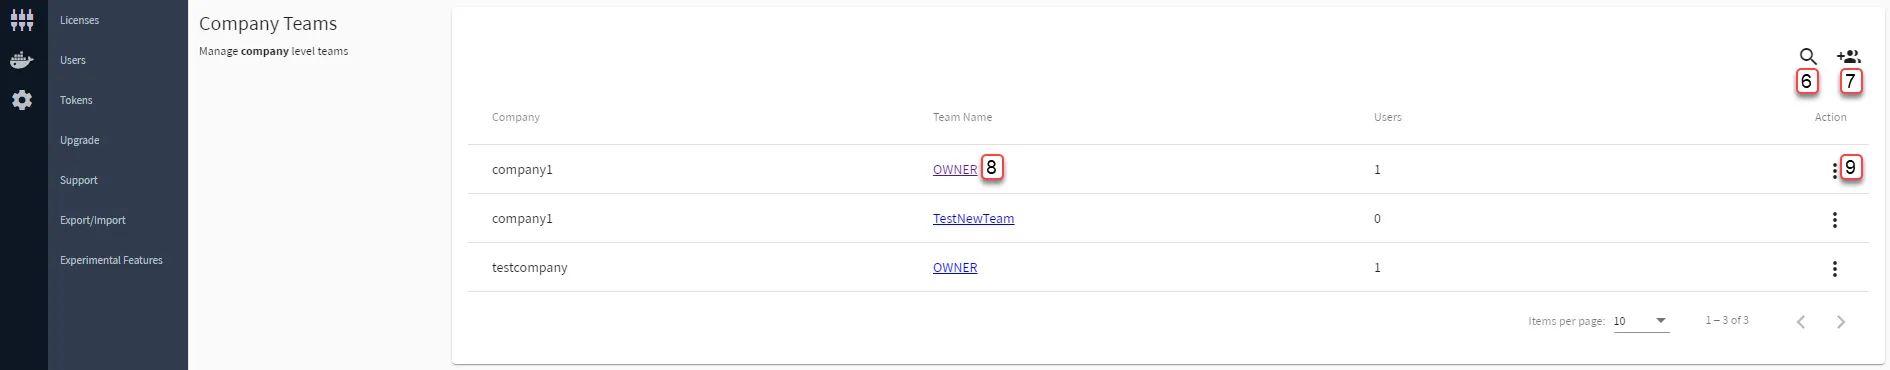1890x370 pixels.
Task: Click the users count 0 for TestNewTeam
Action: pyautogui.click(x=1377, y=219)
